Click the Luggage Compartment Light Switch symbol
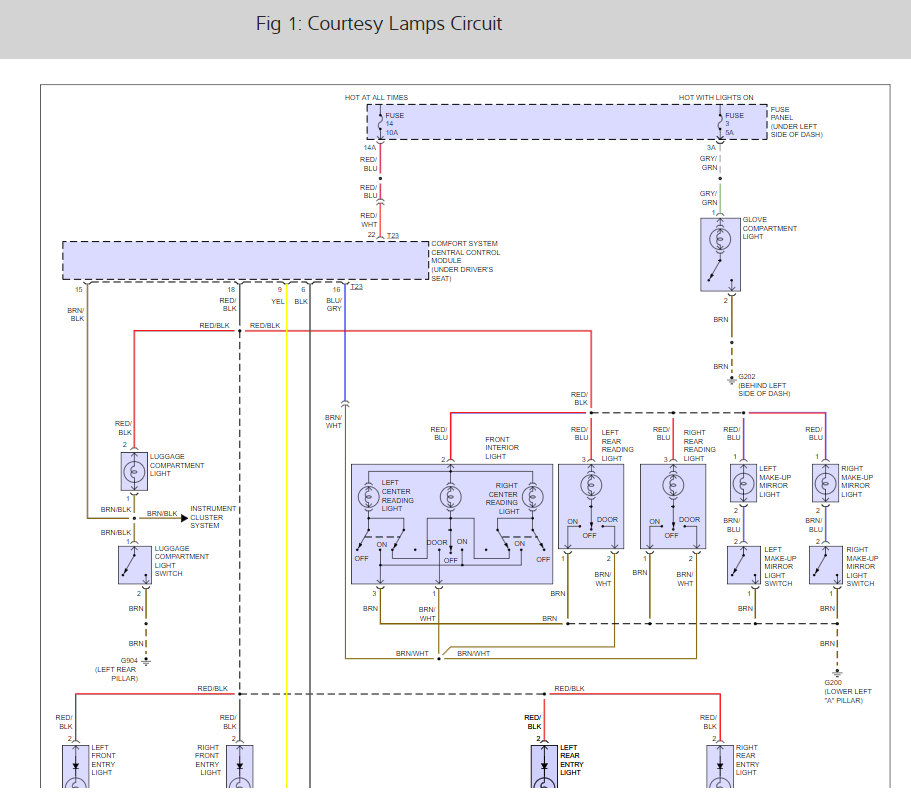 (135, 565)
